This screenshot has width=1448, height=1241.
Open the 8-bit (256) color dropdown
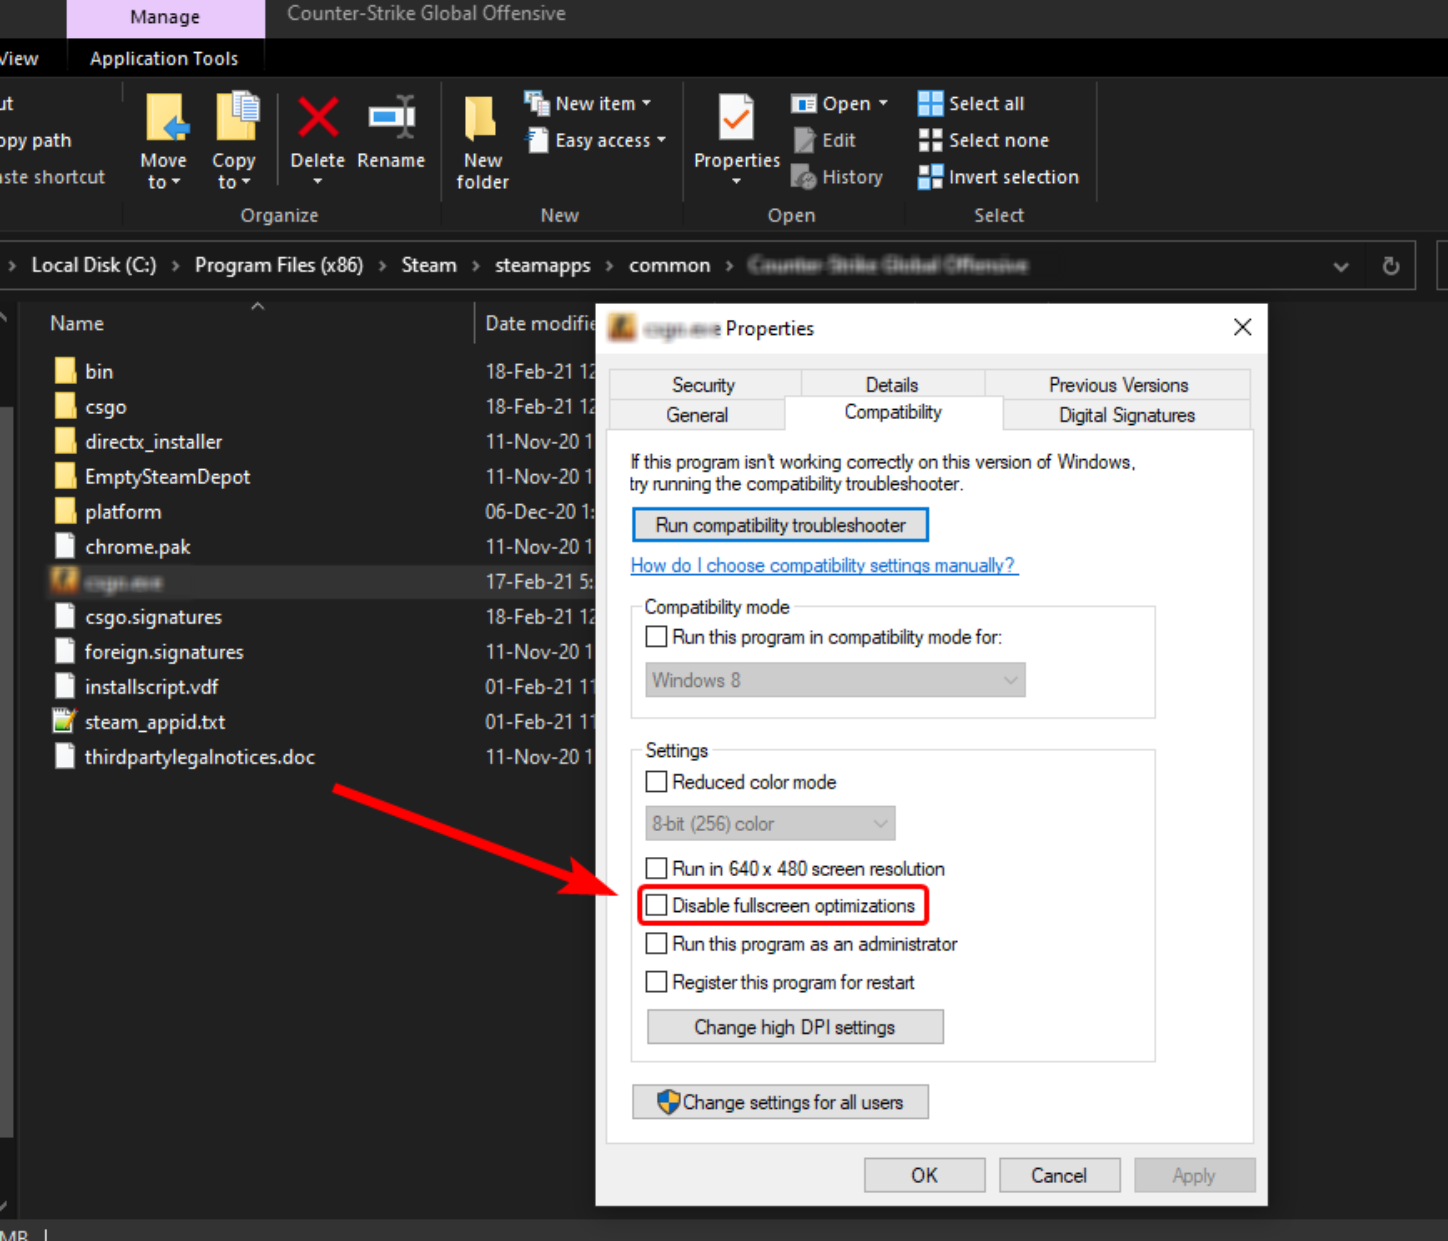pos(770,824)
